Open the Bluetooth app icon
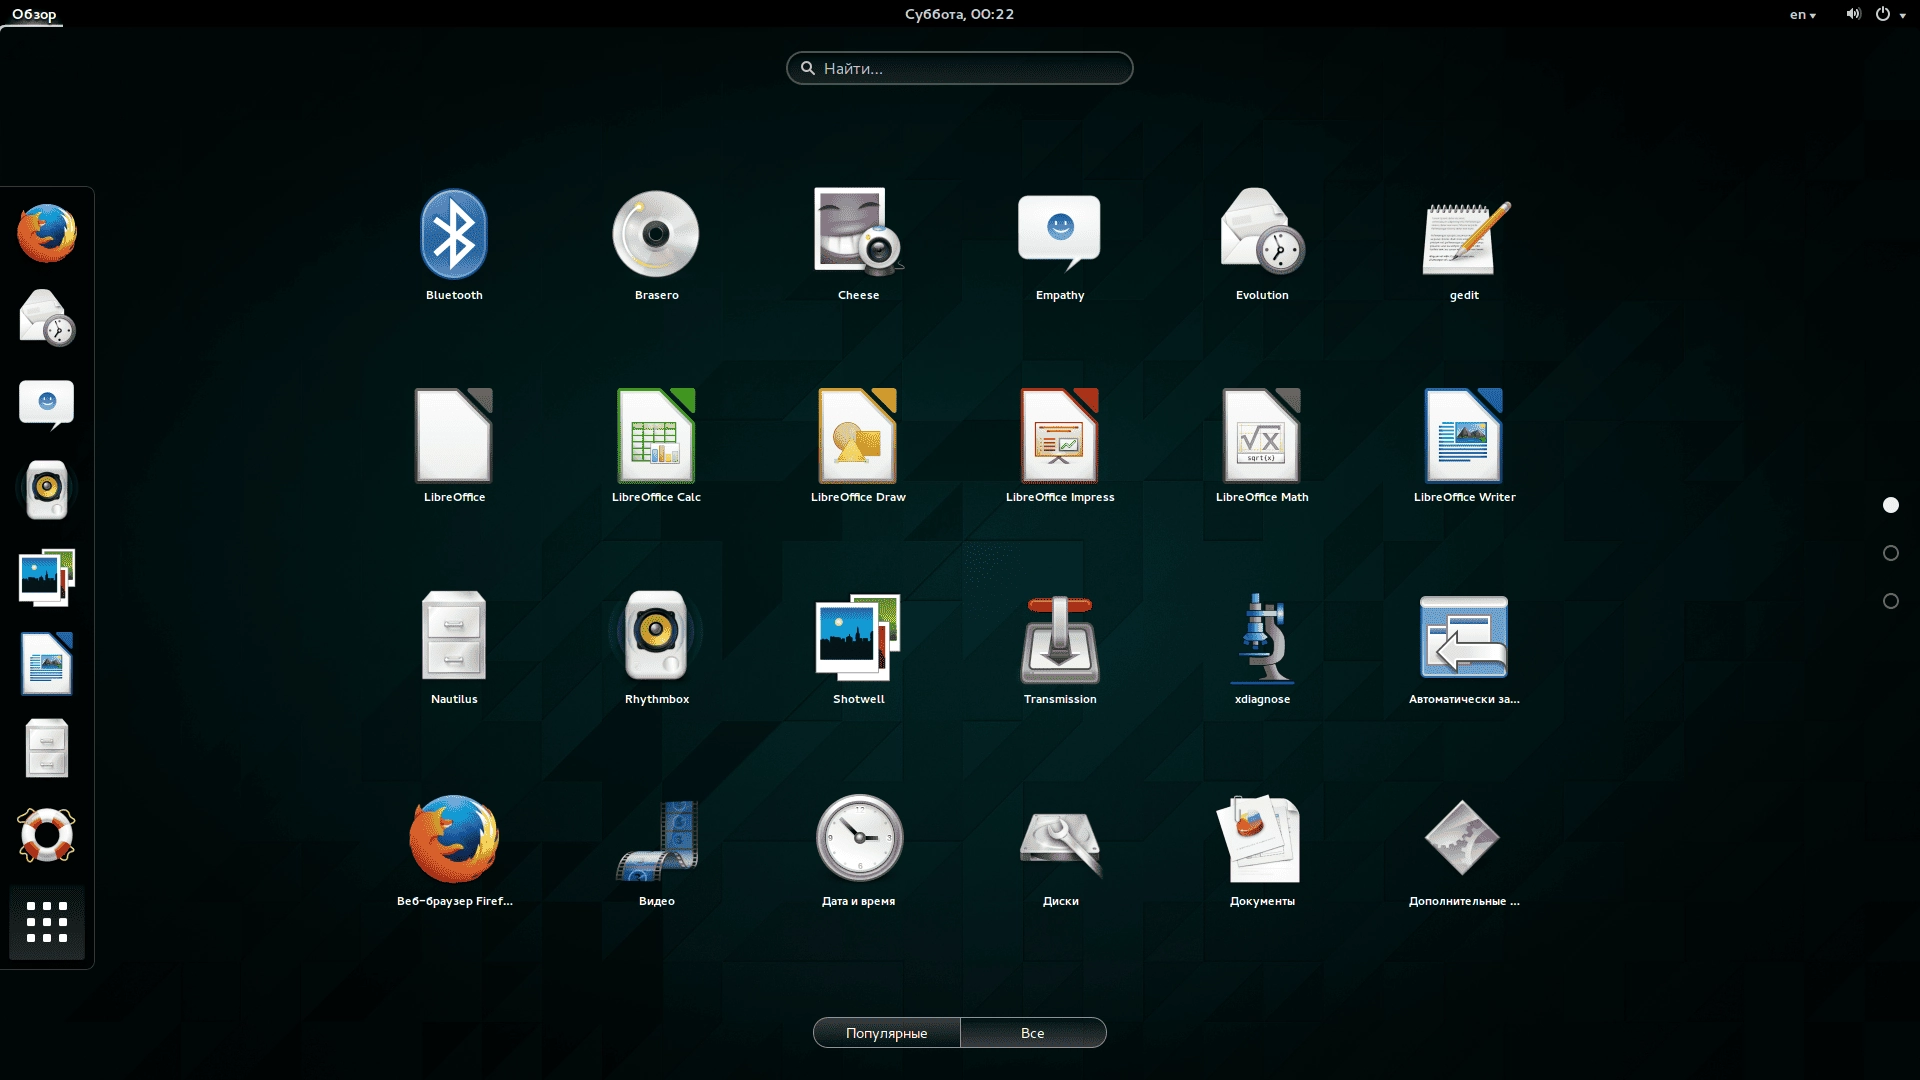 click(x=454, y=235)
